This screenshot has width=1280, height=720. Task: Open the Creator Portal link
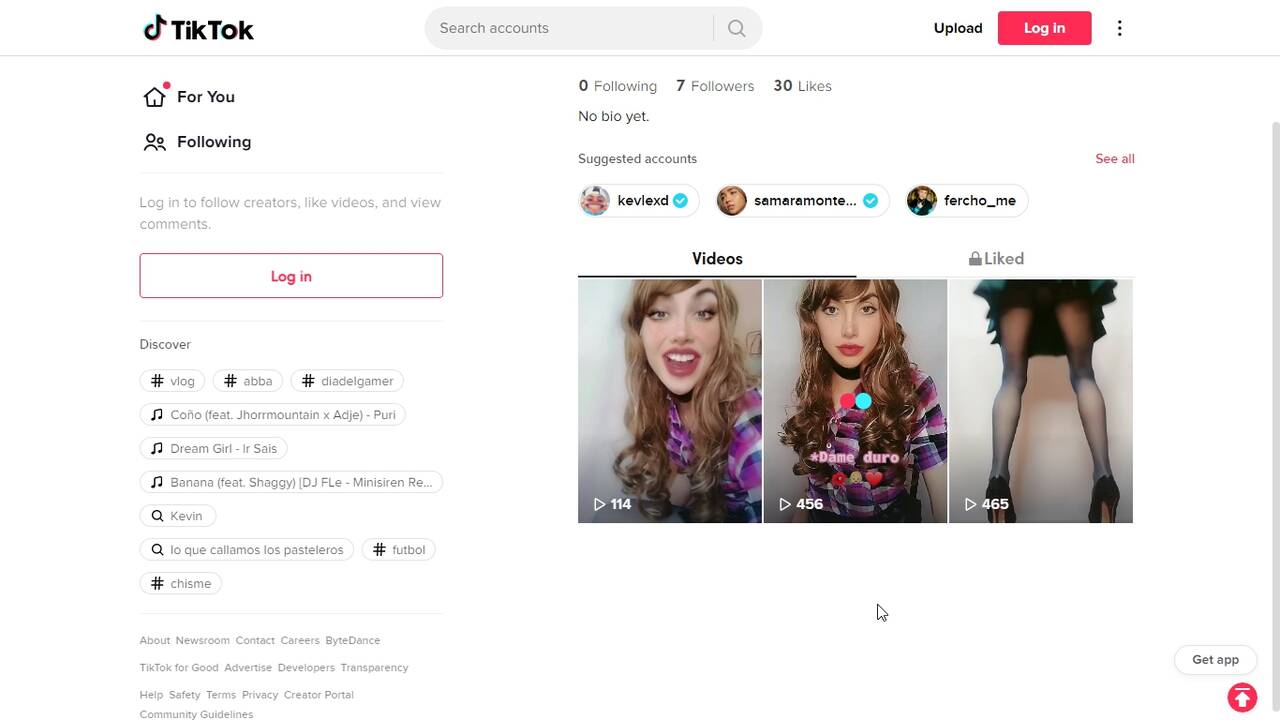[319, 695]
